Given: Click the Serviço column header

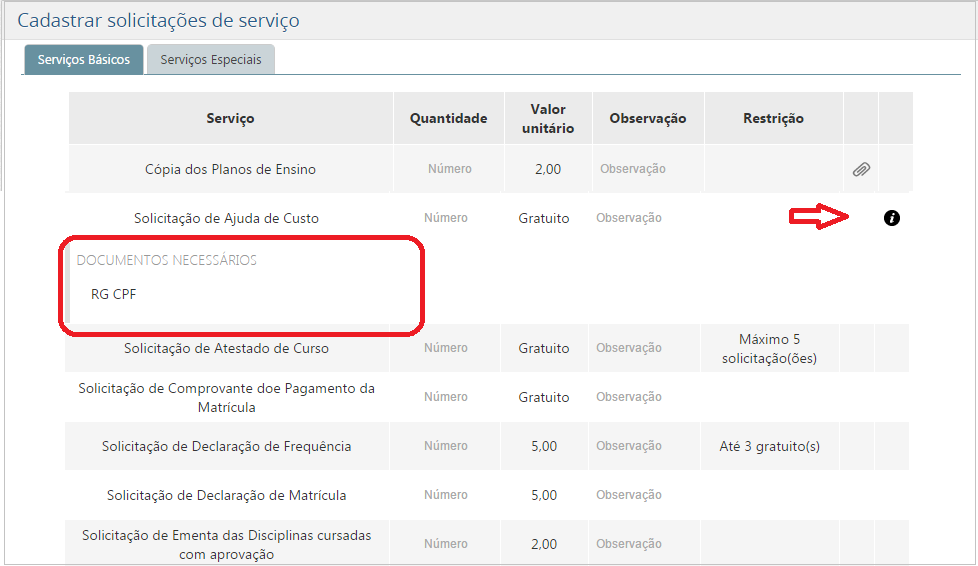Looking at the screenshot, I should tap(230, 118).
